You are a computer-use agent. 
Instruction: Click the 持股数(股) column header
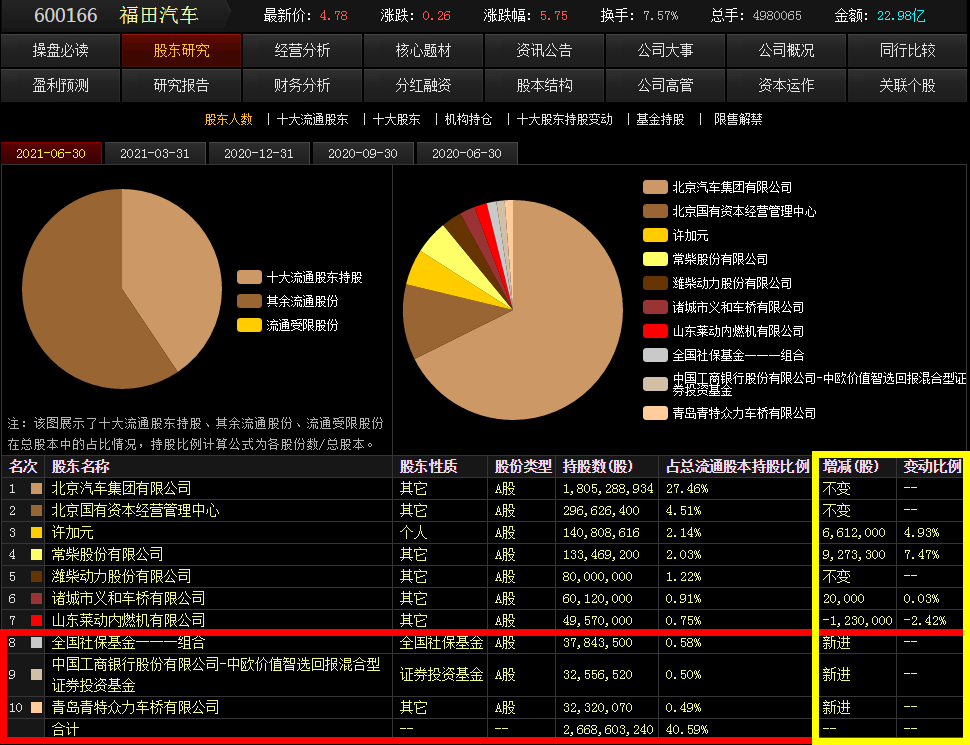(x=597, y=467)
